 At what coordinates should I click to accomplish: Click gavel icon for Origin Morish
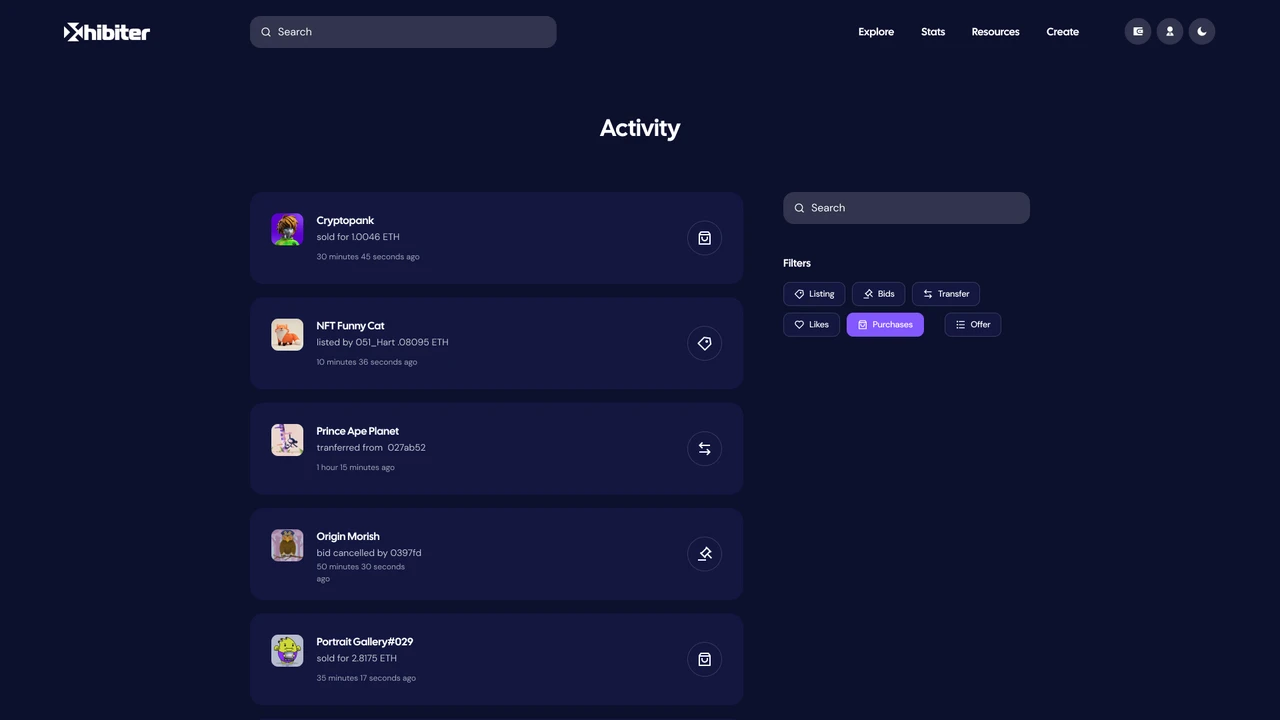pyautogui.click(x=705, y=554)
